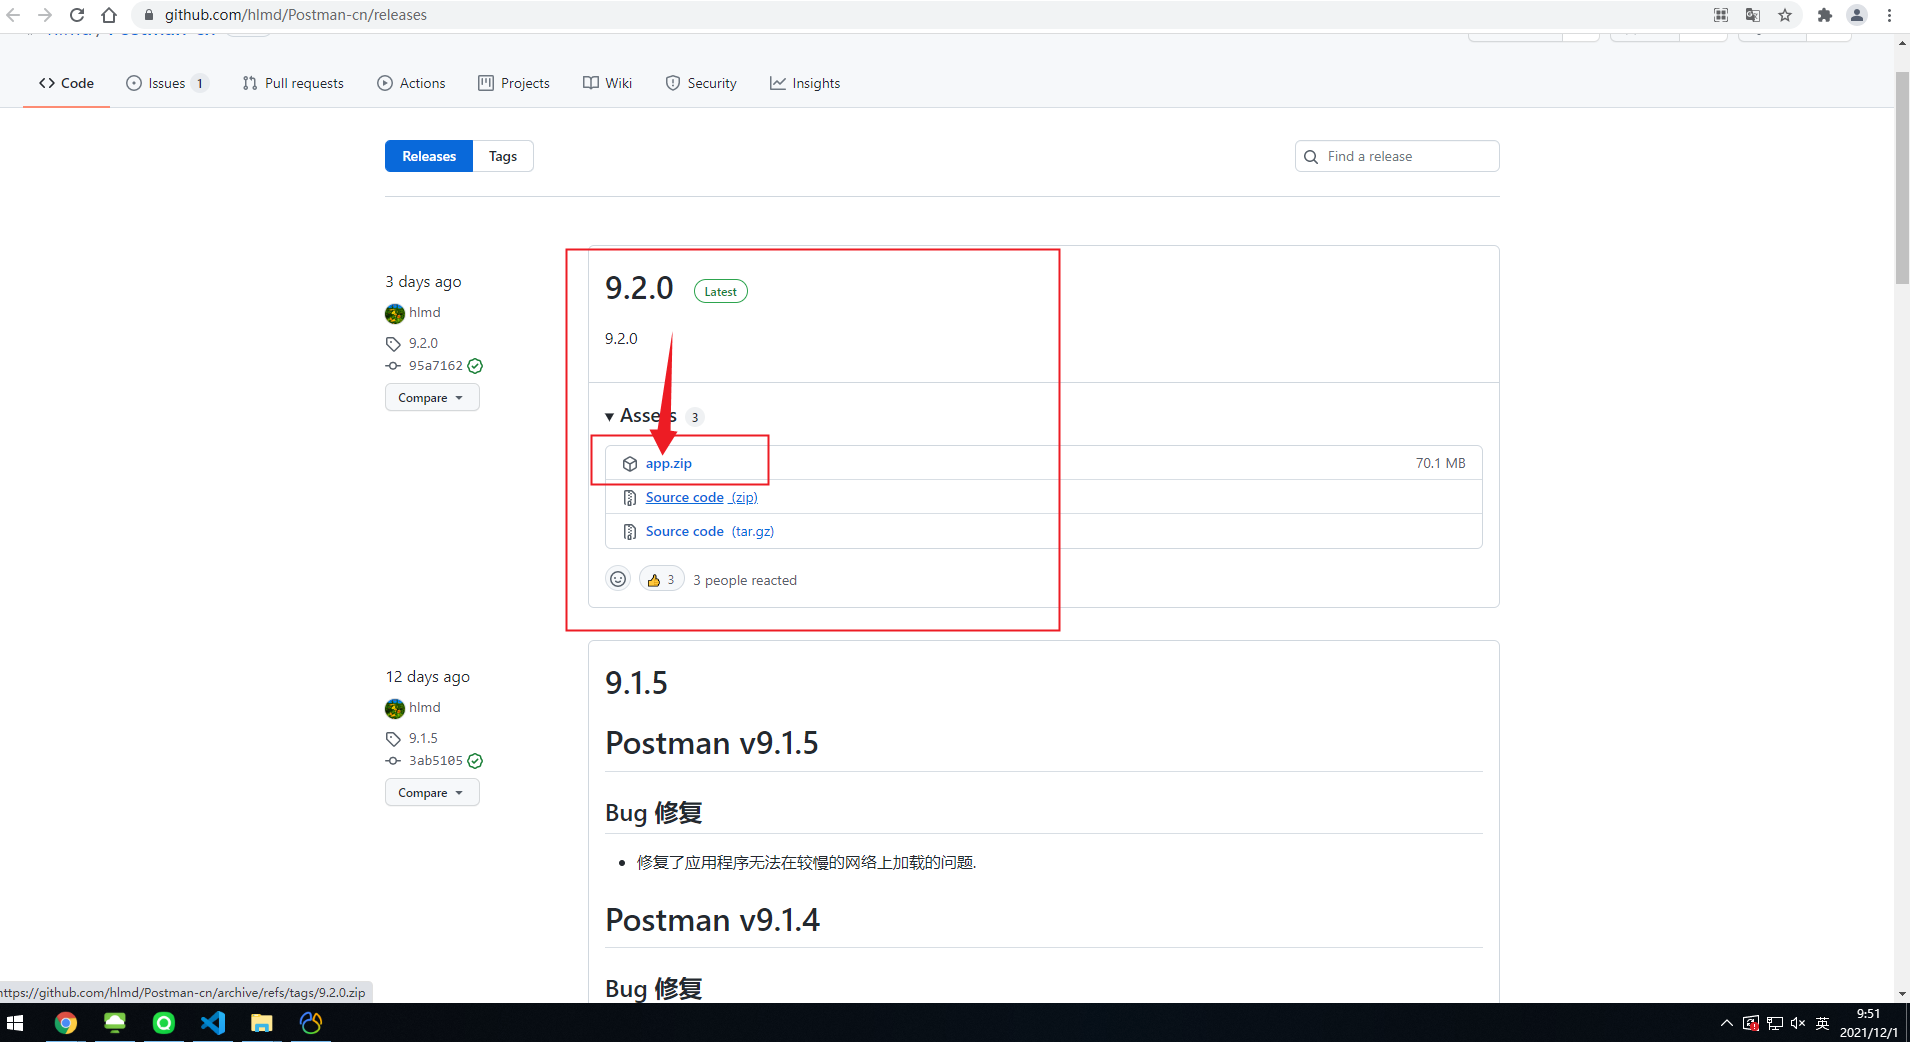
Task: Open commit 95a7162
Action: point(435,366)
